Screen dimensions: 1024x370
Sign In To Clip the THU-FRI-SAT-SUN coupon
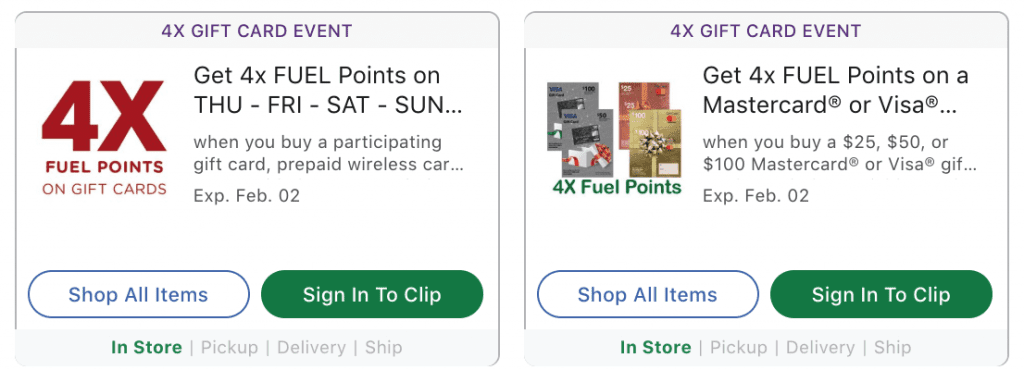point(372,294)
